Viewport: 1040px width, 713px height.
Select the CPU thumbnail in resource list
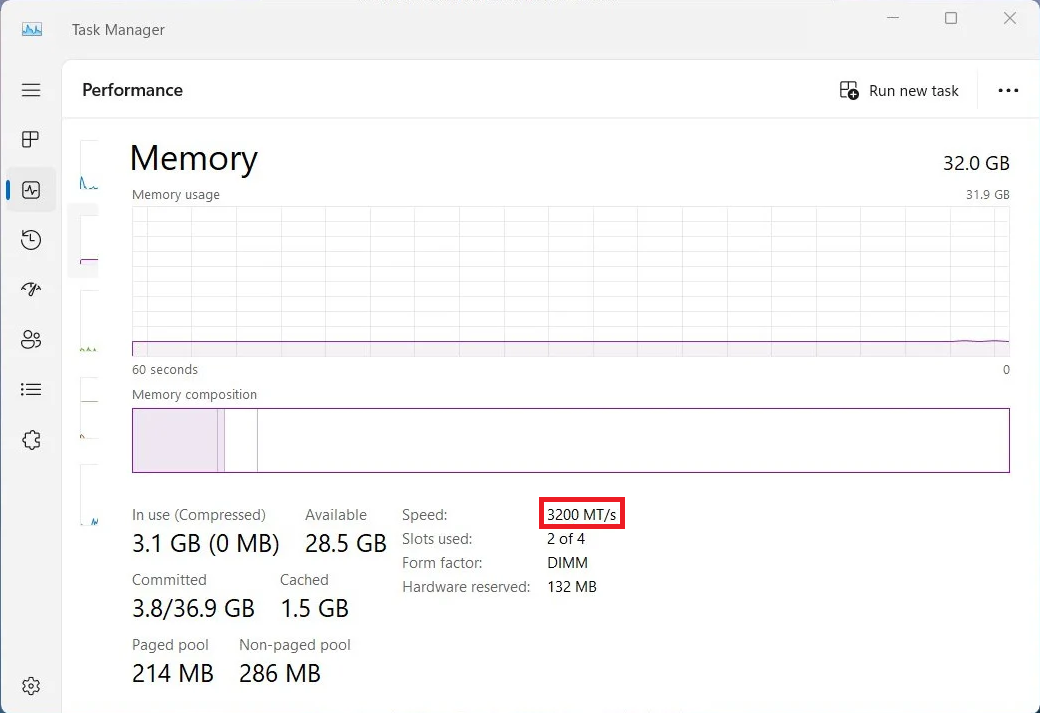(x=89, y=166)
